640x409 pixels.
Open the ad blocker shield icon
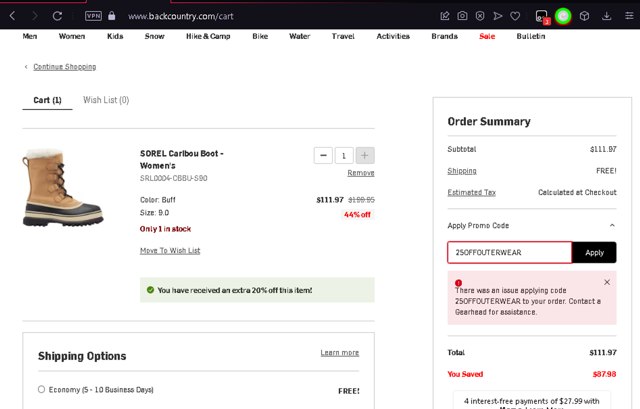[480, 16]
